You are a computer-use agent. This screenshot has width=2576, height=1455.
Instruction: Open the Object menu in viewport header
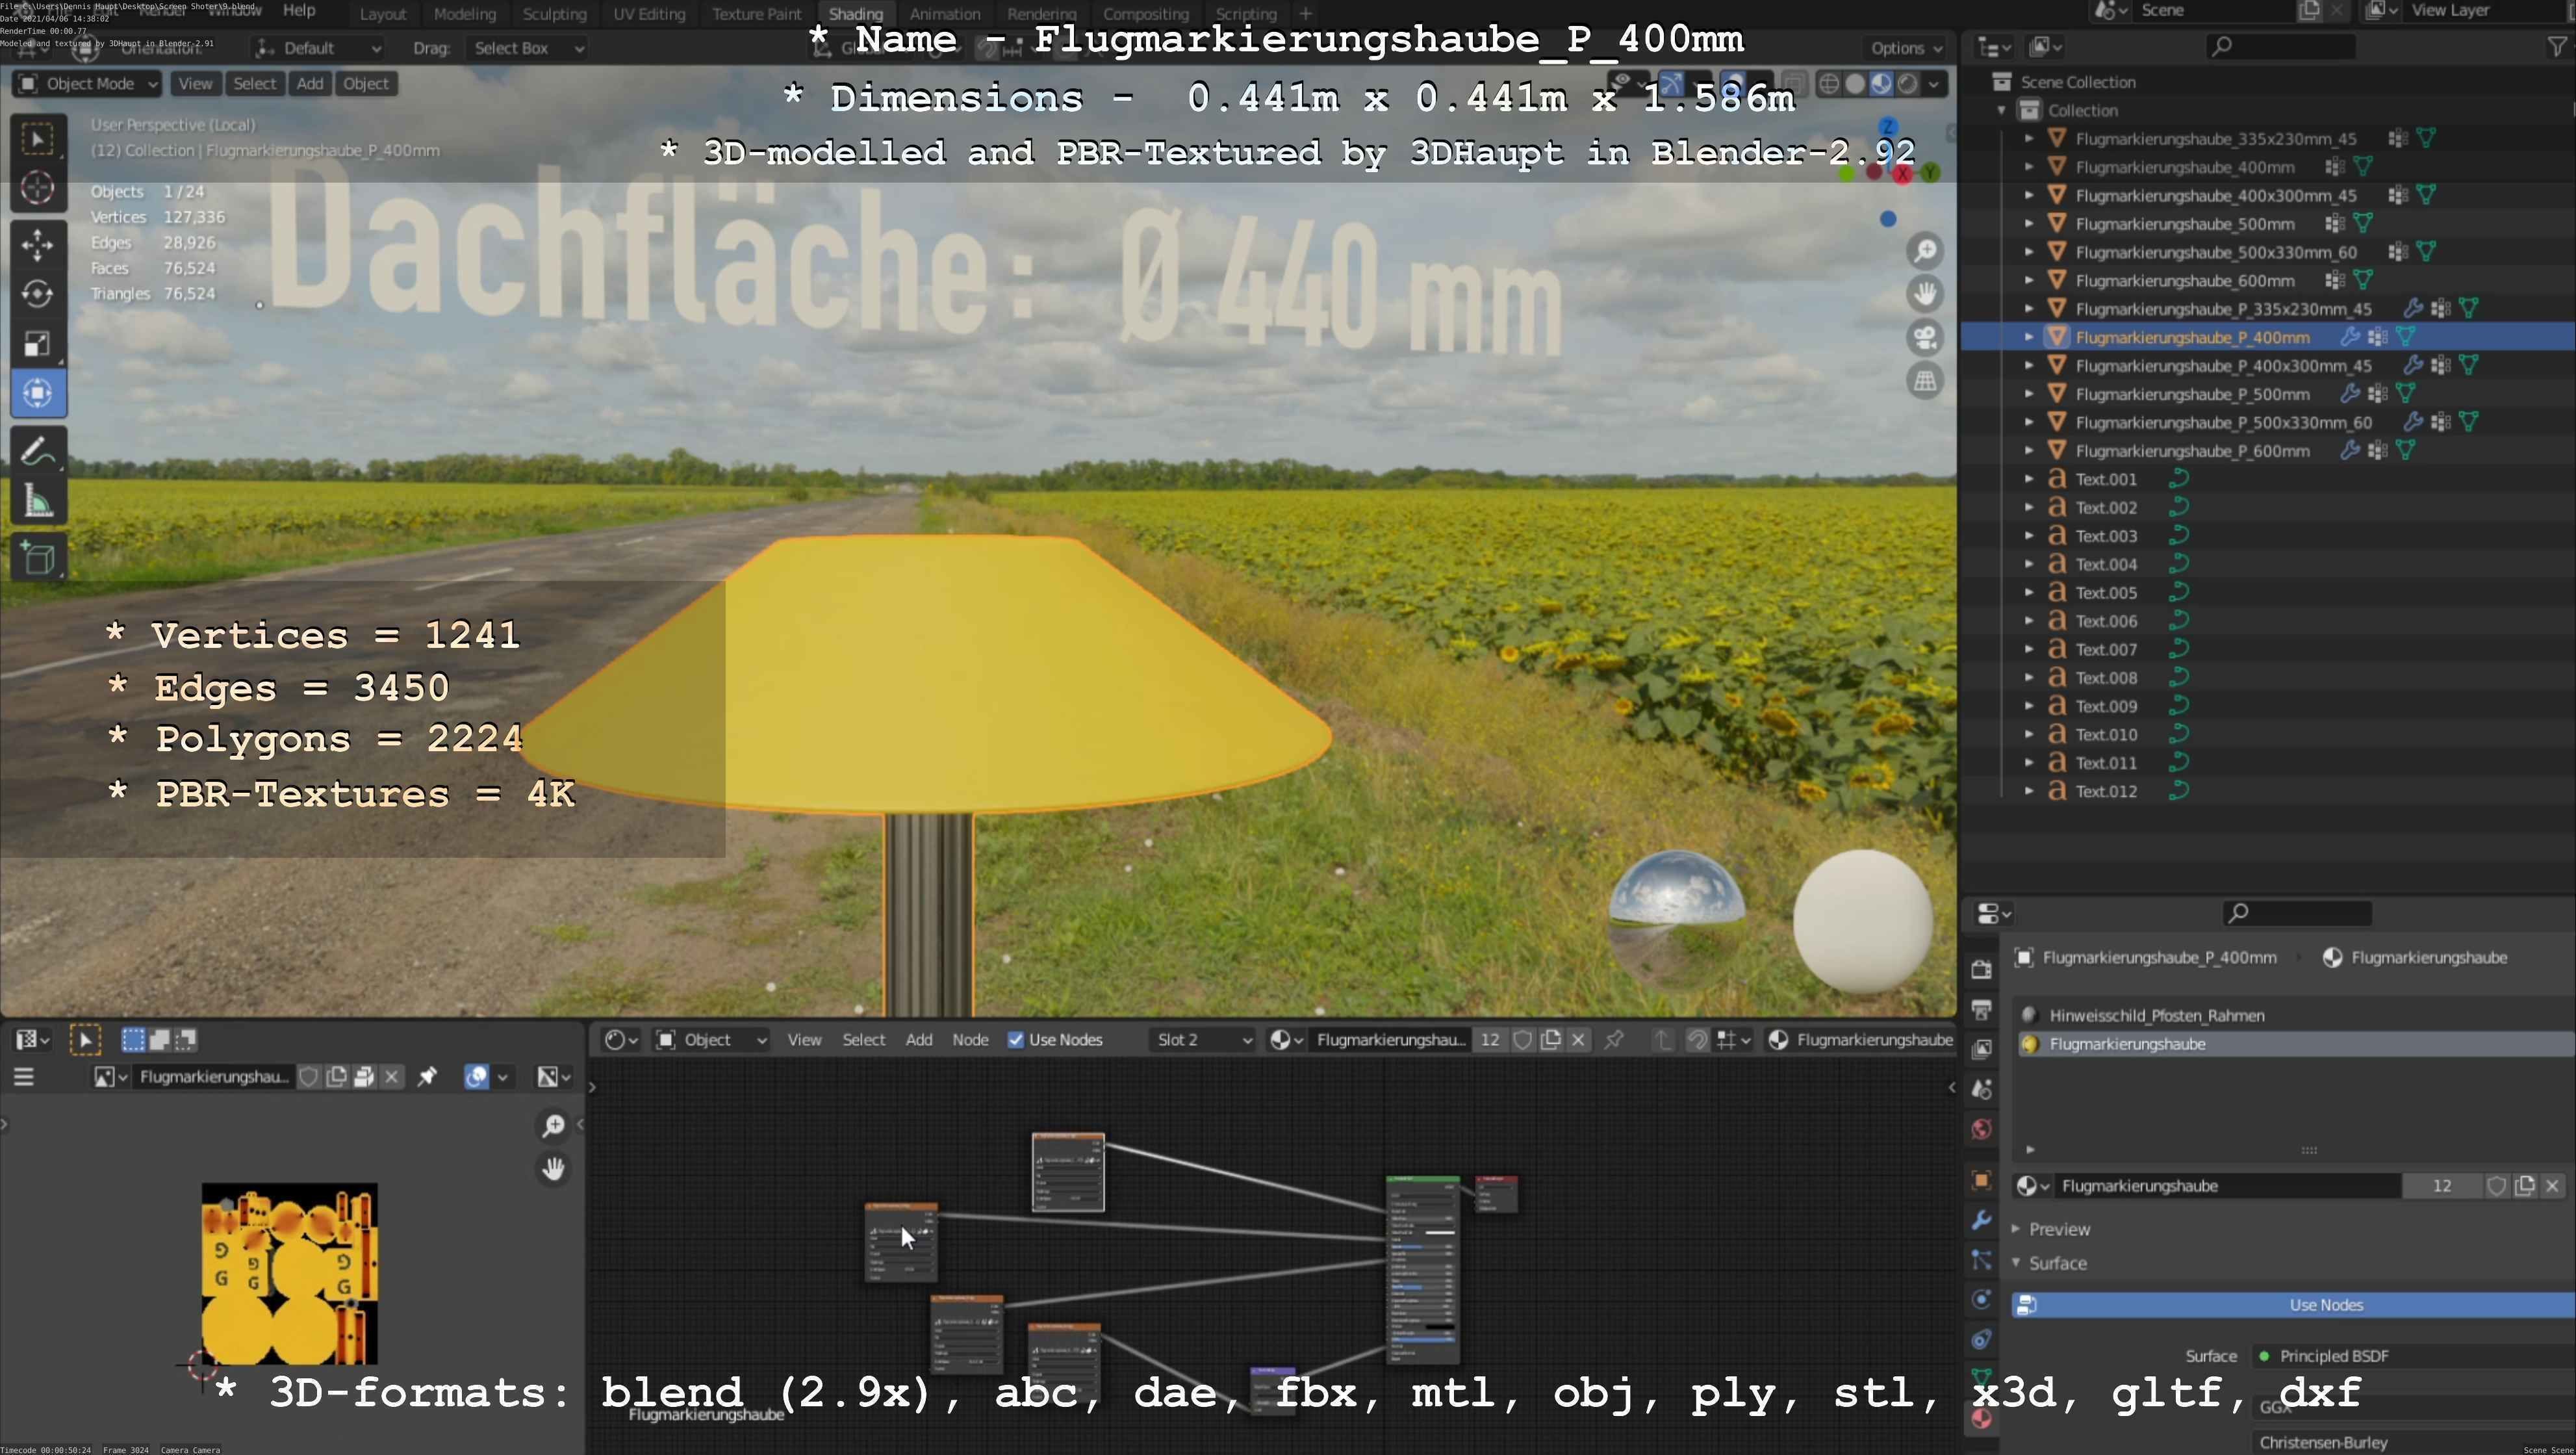365,84
